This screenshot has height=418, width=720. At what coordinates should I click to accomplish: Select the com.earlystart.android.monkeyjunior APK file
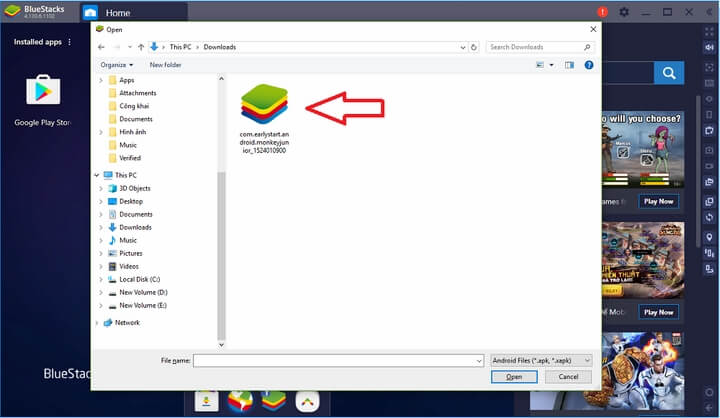(263, 103)
